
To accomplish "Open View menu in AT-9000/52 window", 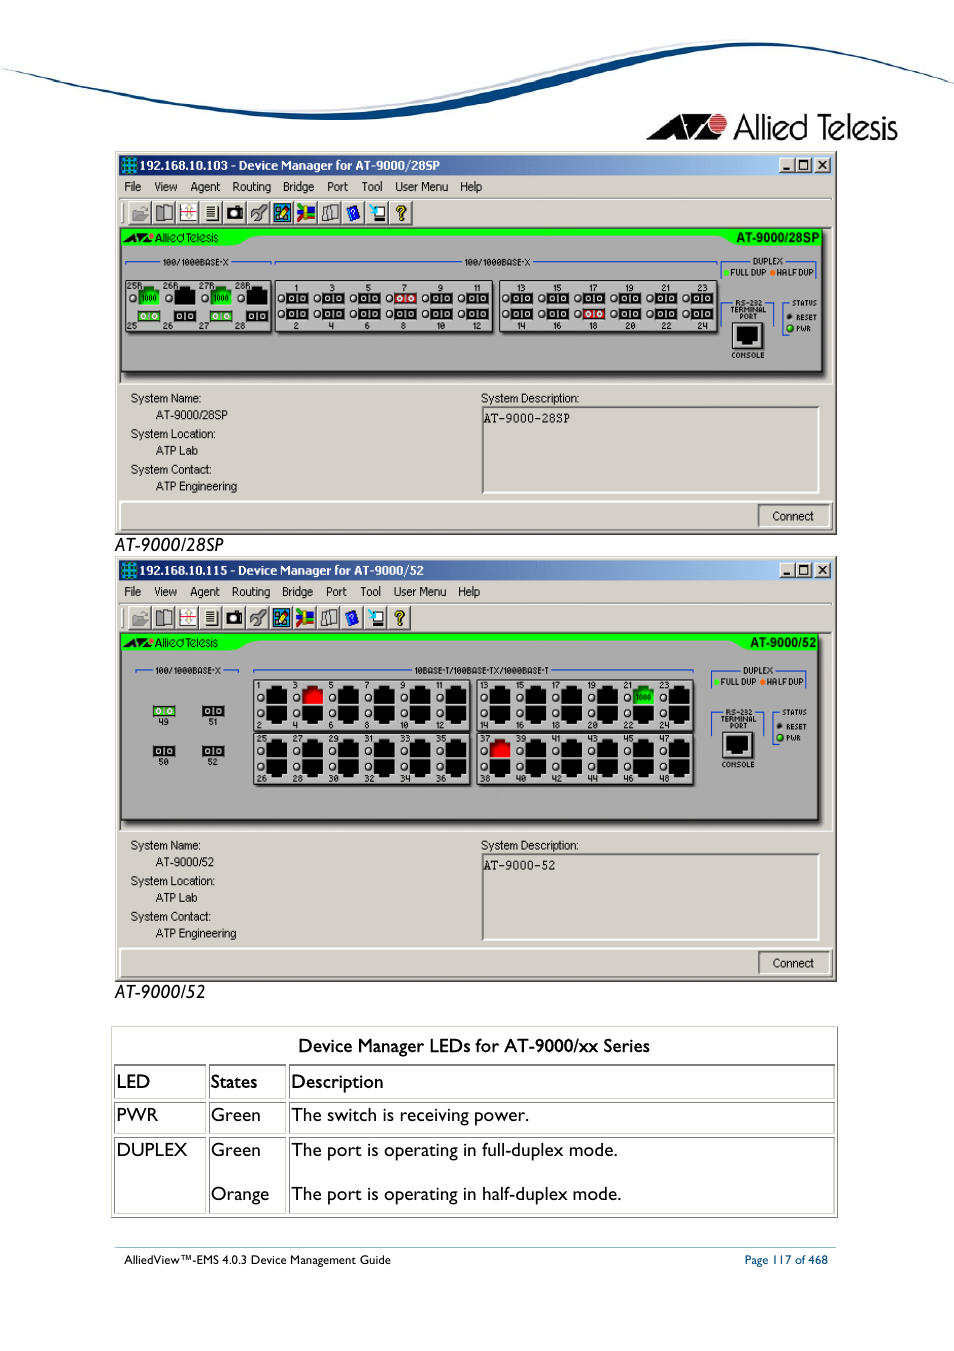I will 165,592.
